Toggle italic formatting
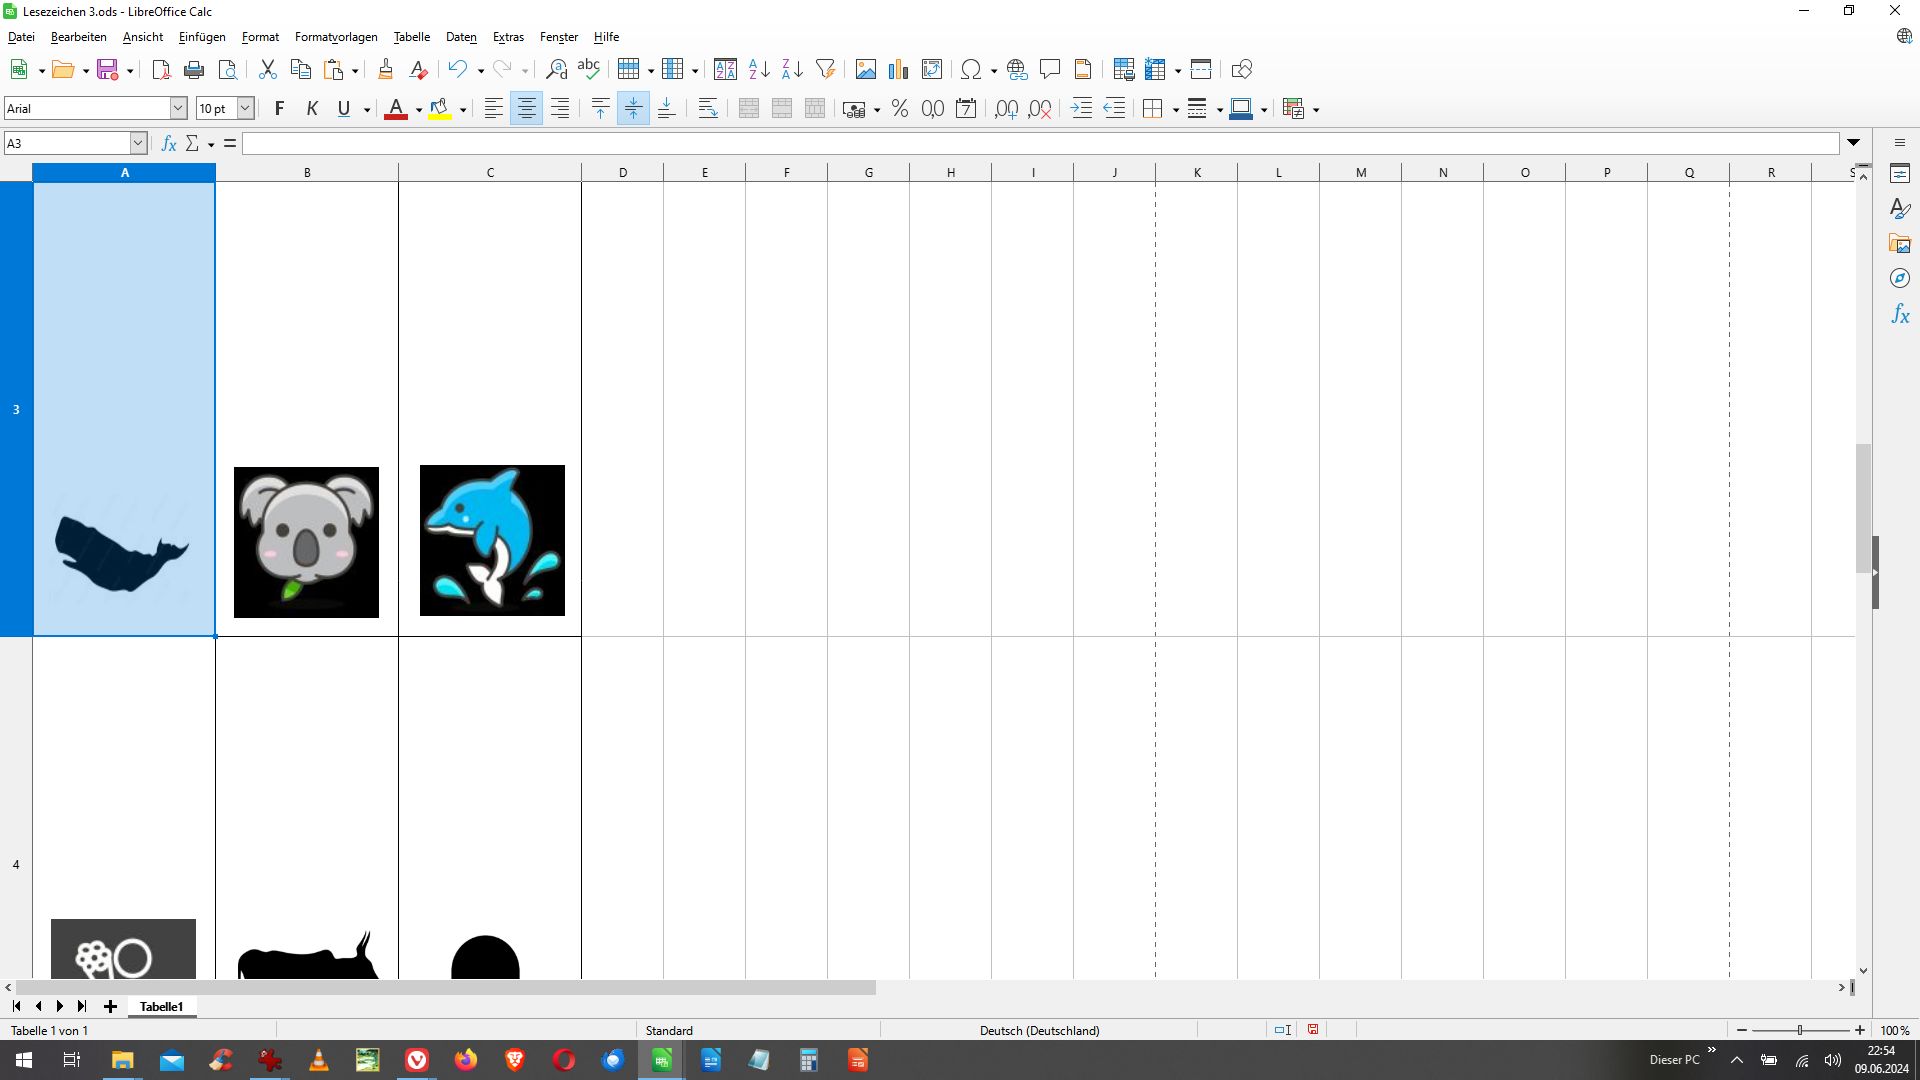 [x=312, y=109]
